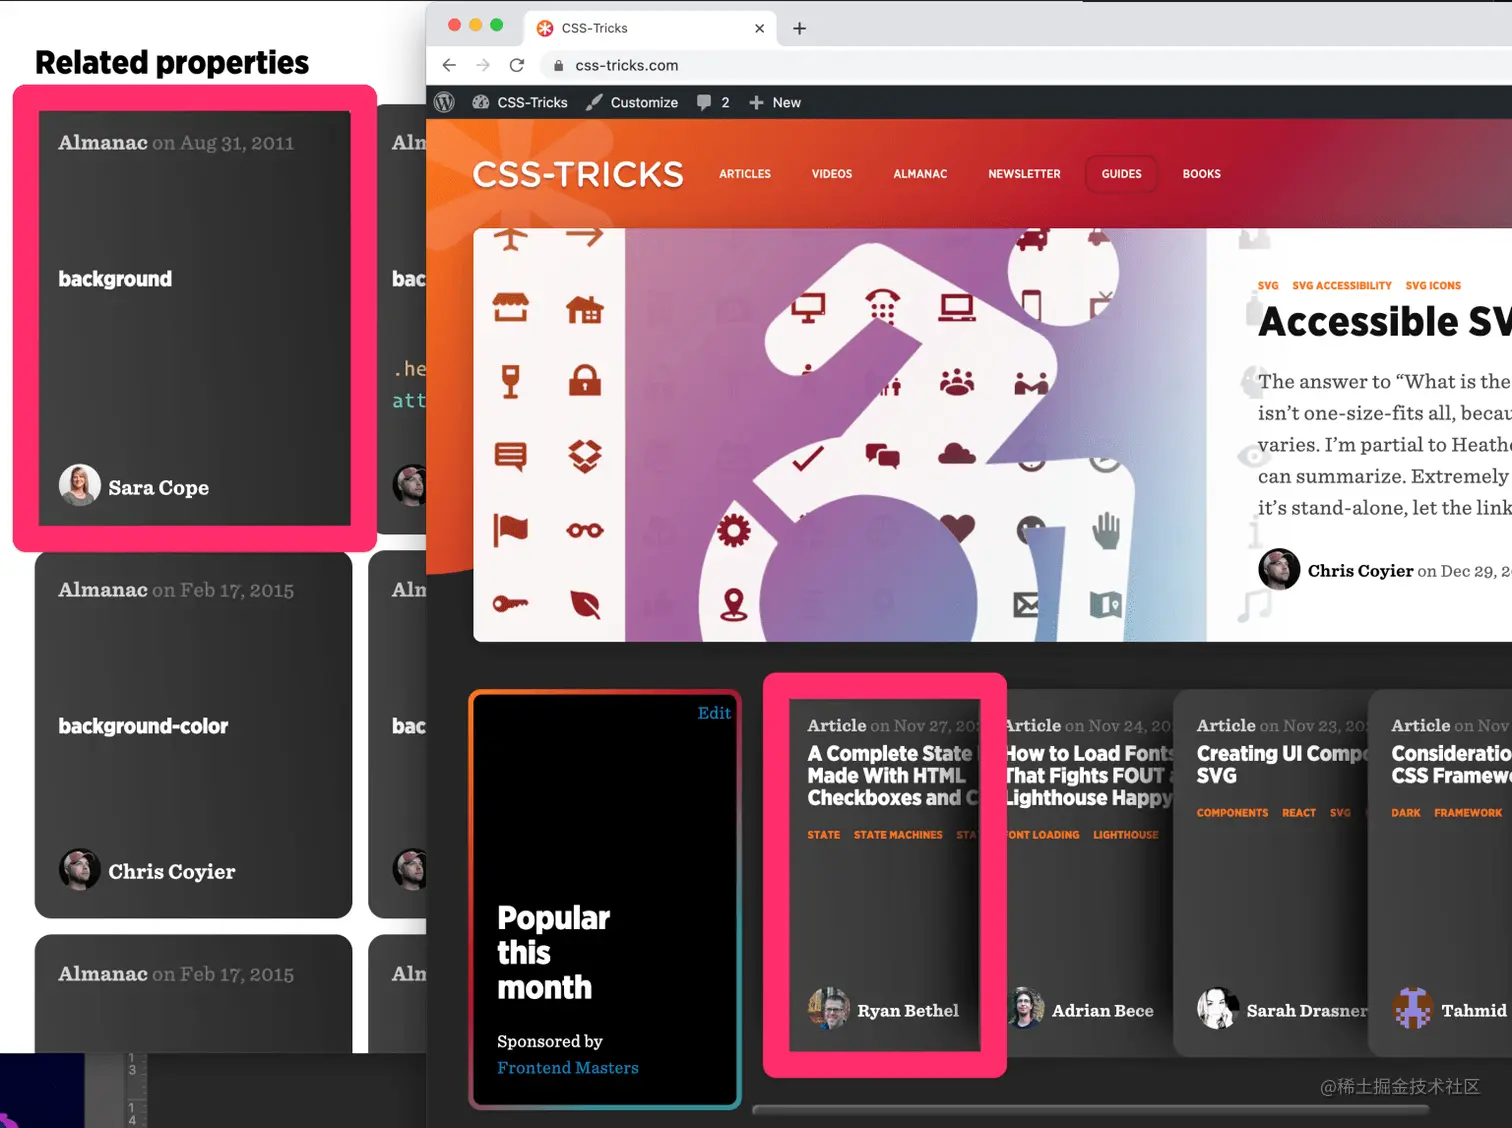1512x1128 pixels.
Task: Click the browser forward arrow
Action: [x=483, y=65]
